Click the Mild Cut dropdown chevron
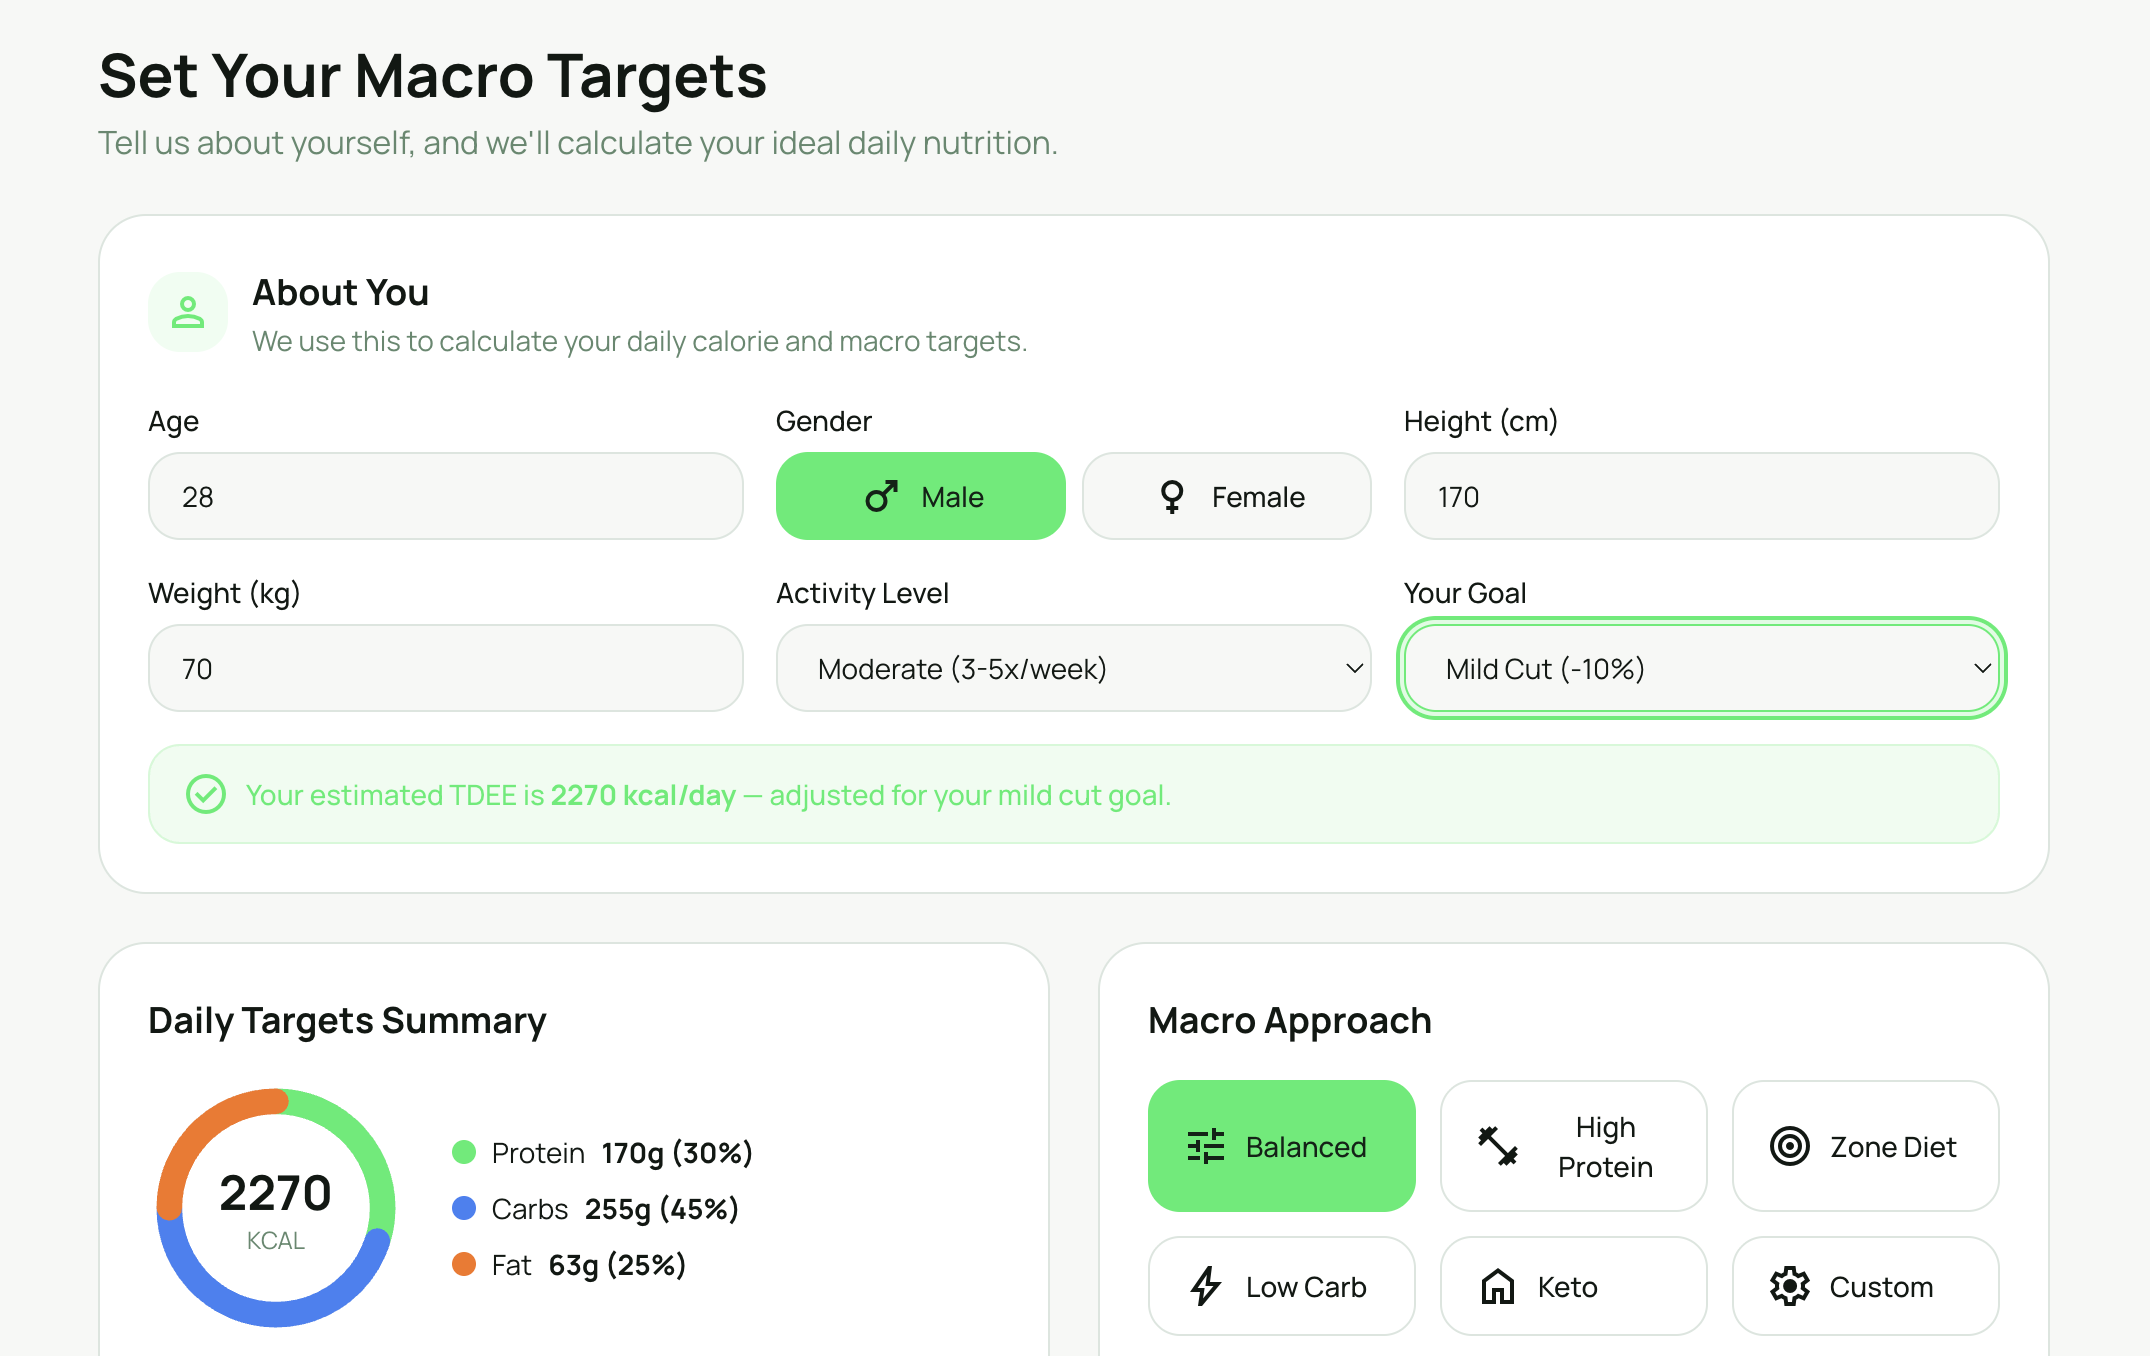This screenshot has height=1356, width=2150. tap(1982, 668)
